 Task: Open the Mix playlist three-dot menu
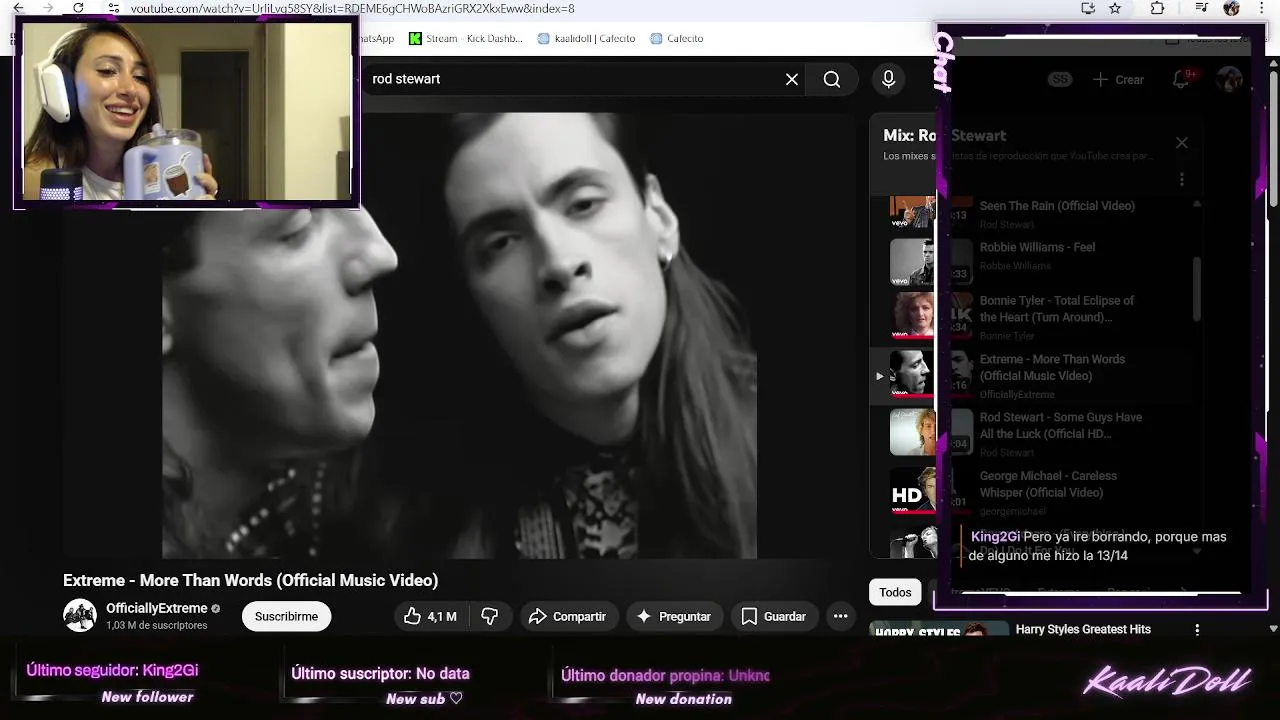pyautogui.click(x=1182, y=180)
